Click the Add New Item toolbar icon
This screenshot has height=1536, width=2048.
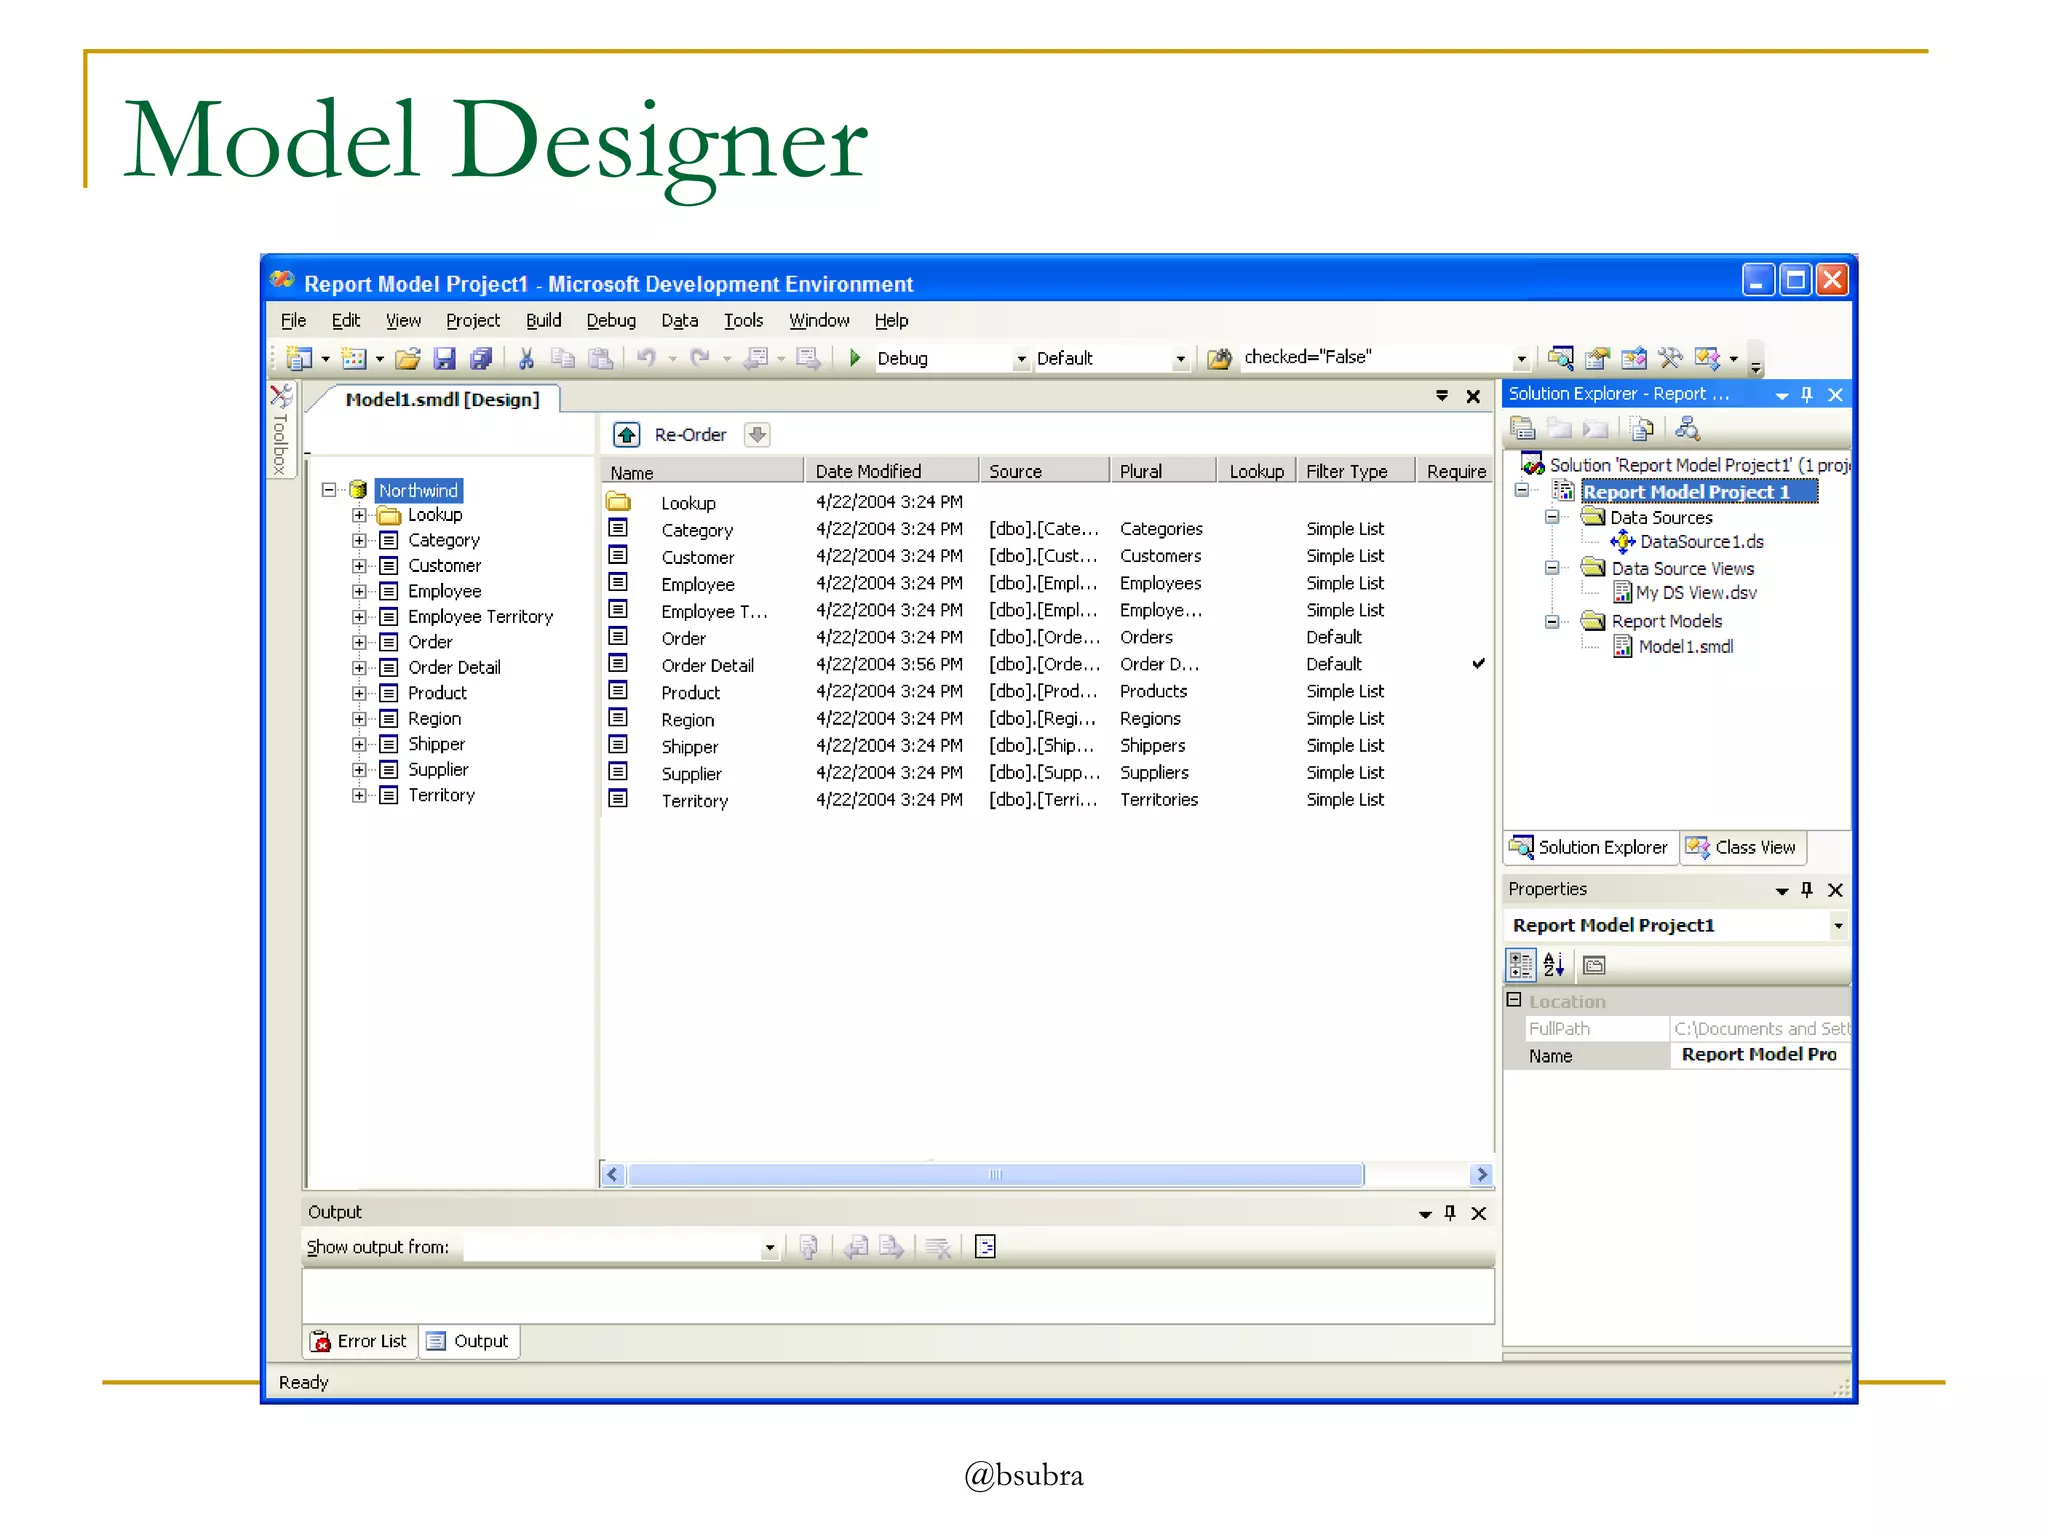click(354, 358)
